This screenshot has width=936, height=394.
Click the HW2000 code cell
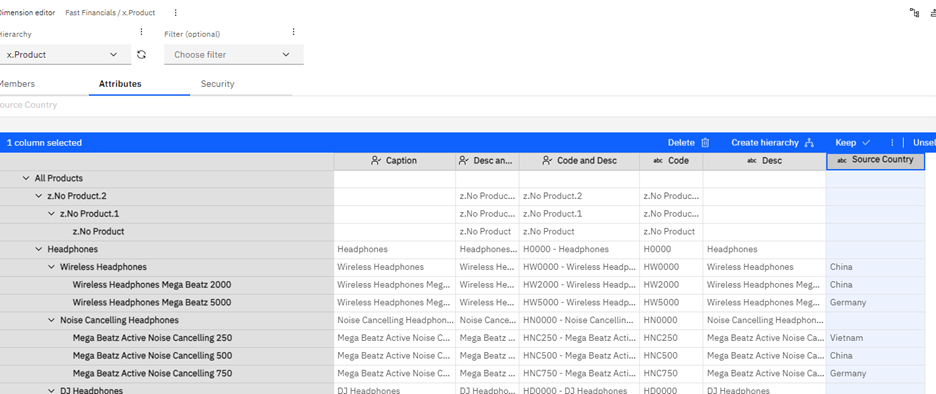click(x=671, y=285)
